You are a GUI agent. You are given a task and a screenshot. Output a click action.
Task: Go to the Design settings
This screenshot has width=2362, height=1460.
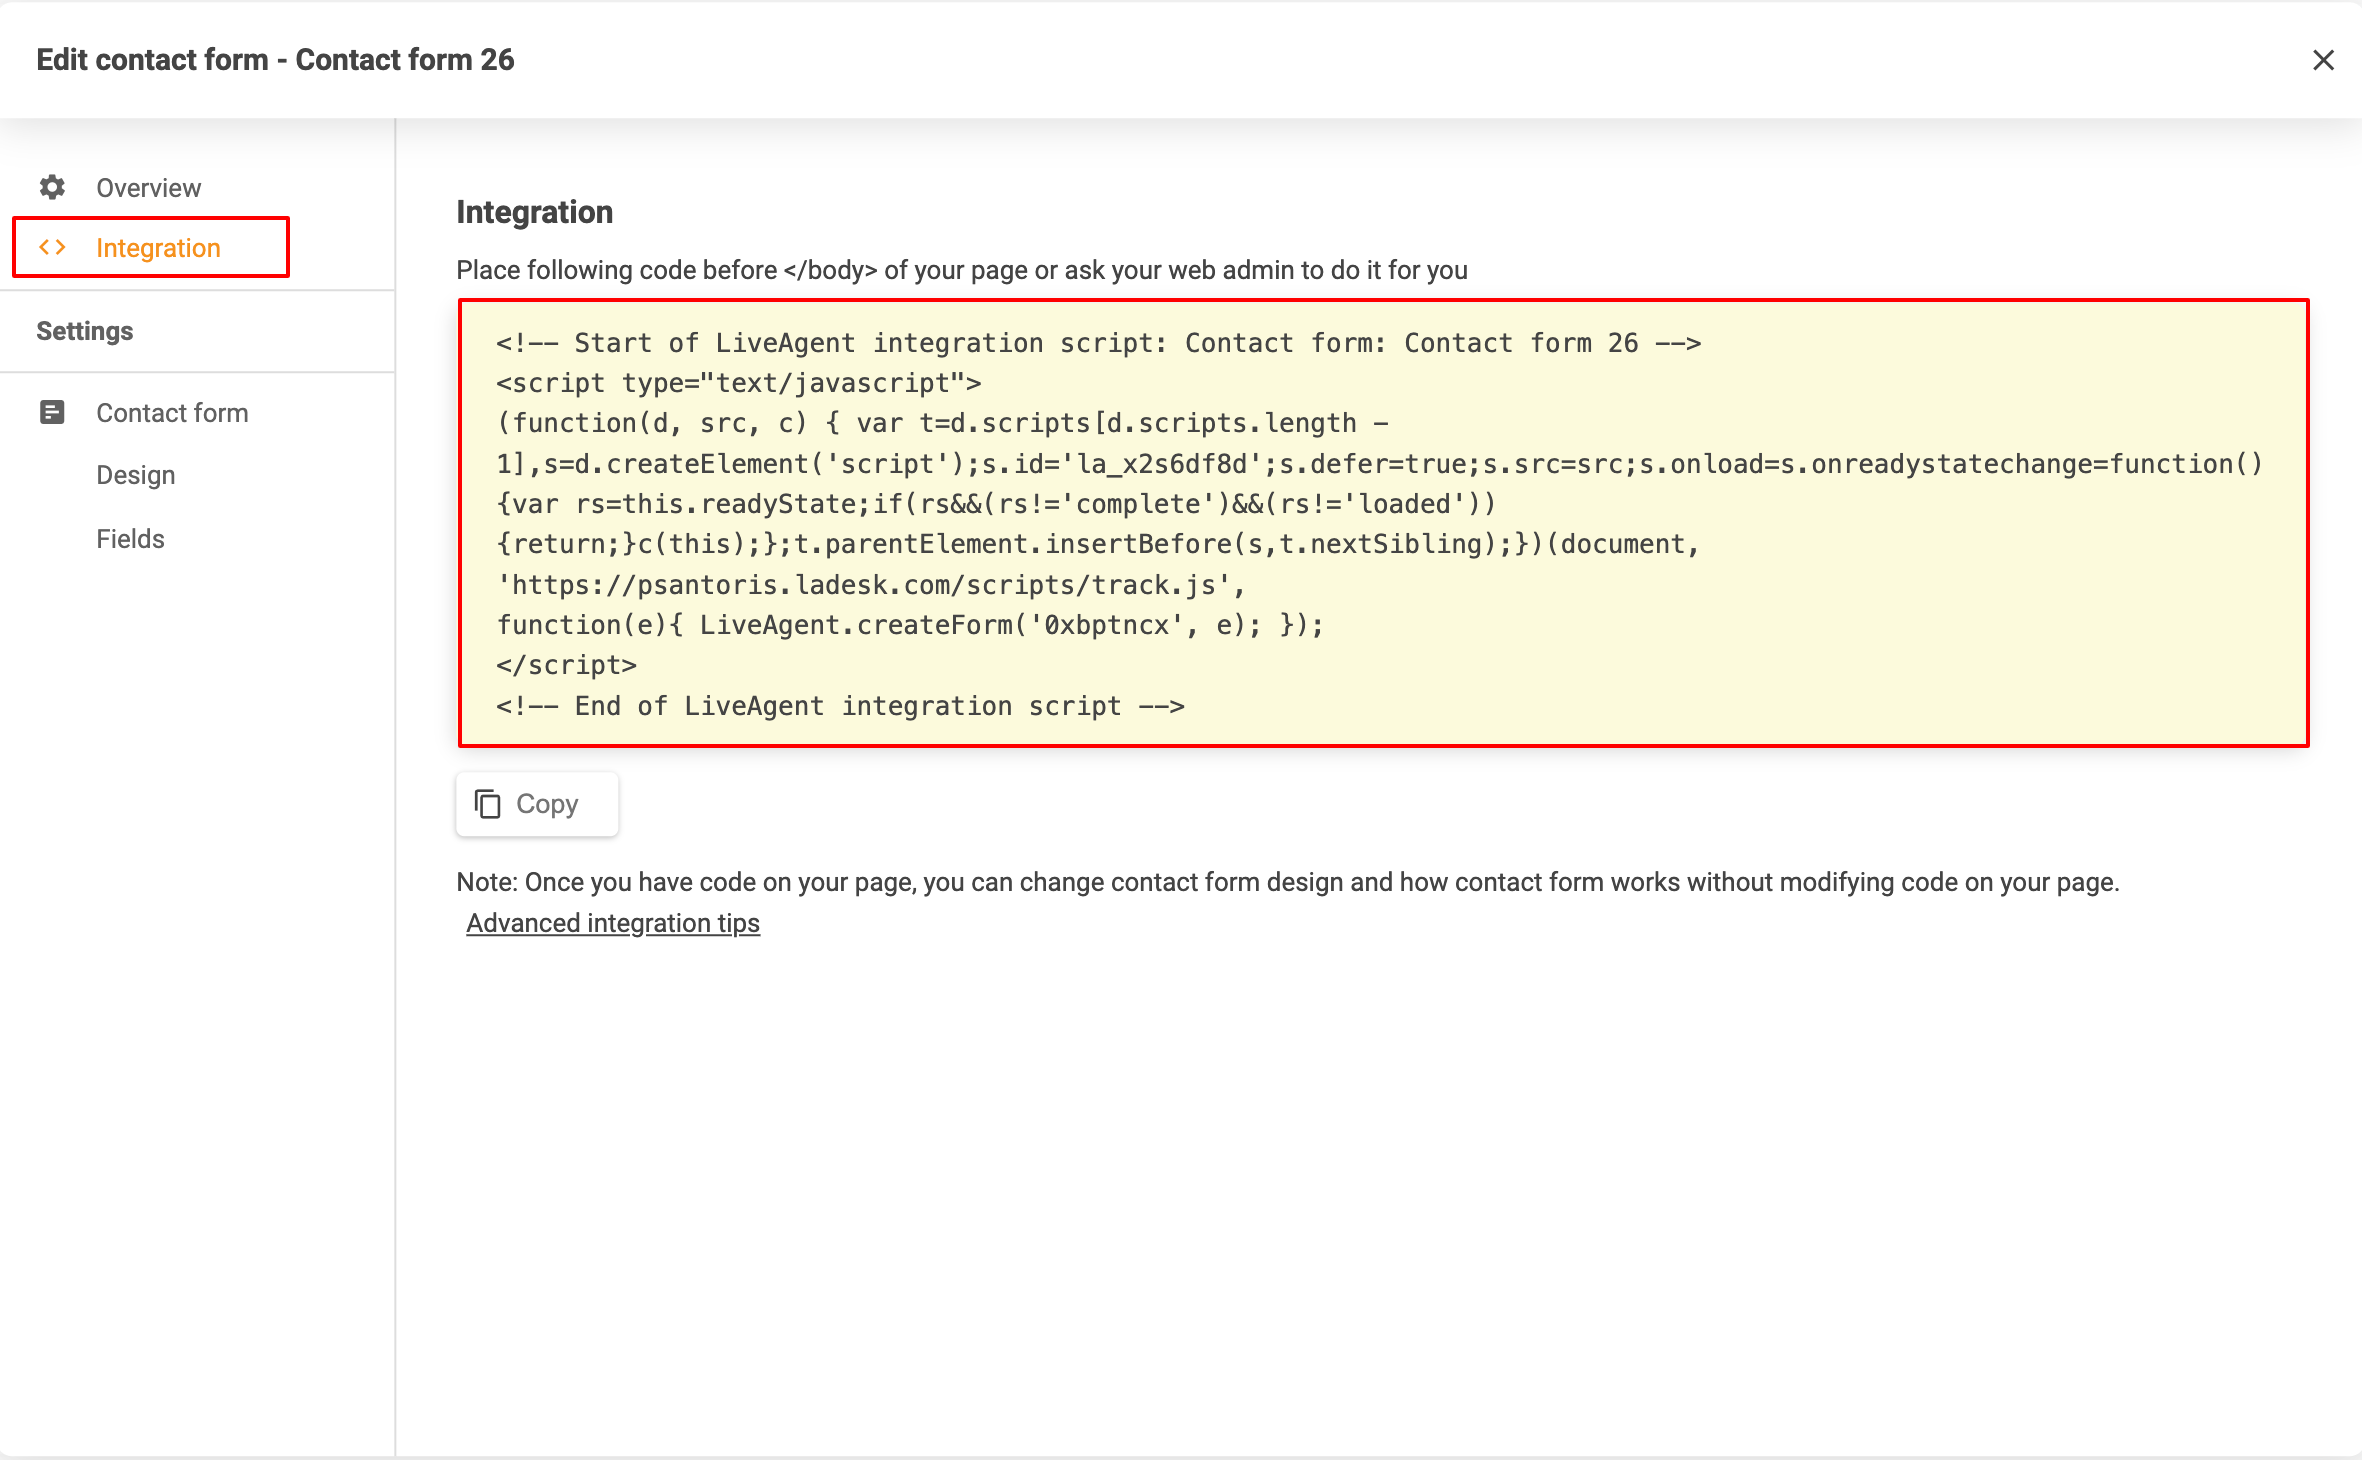click(135, 475)
